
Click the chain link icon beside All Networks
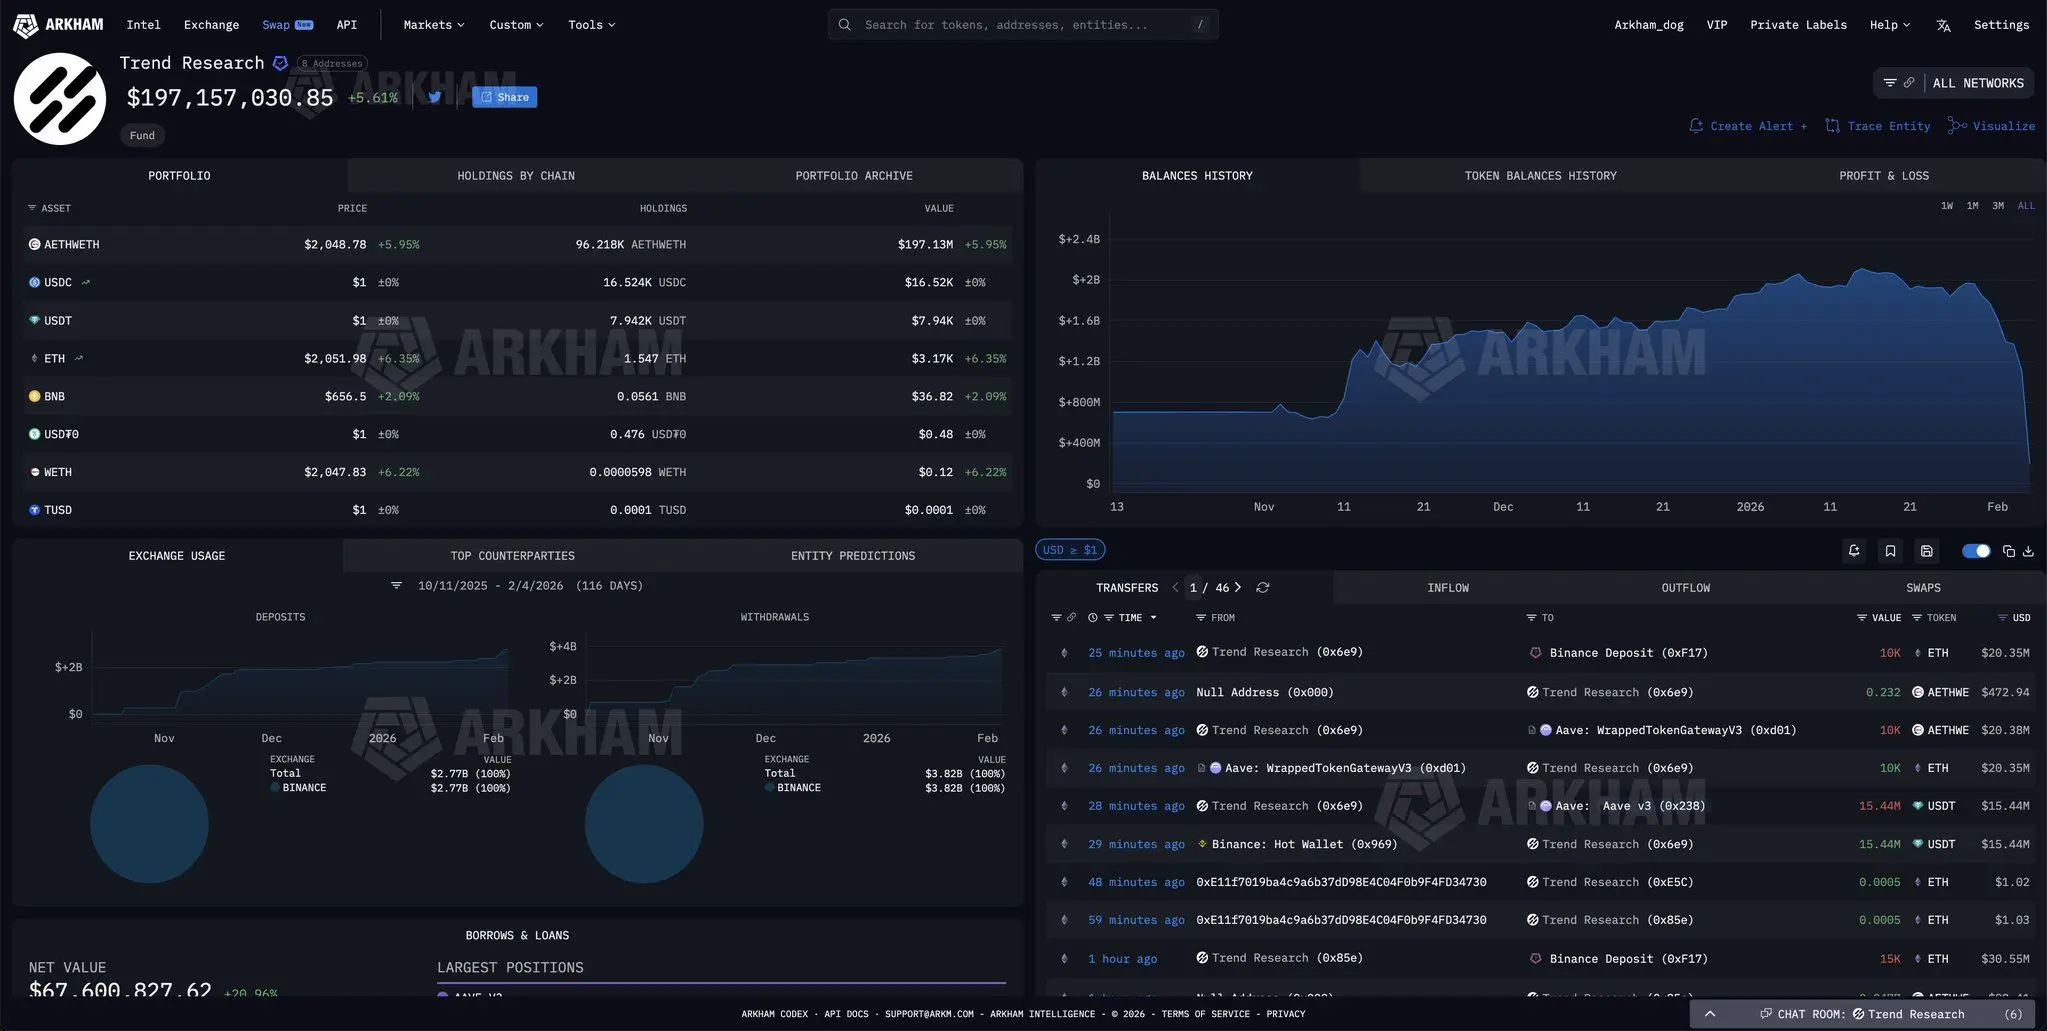[x=1908, y=83]
